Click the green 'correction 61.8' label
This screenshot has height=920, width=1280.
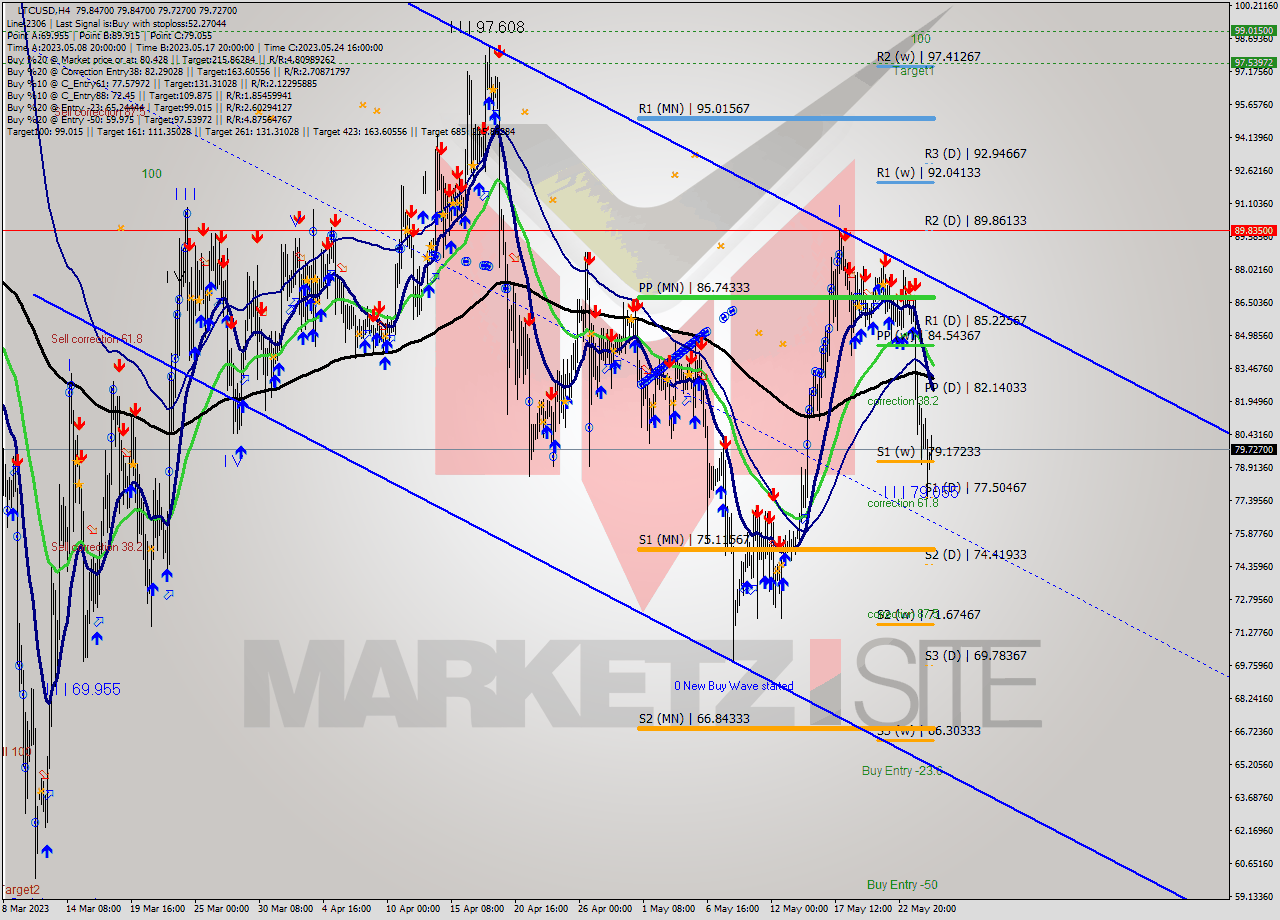click(902, 503)
